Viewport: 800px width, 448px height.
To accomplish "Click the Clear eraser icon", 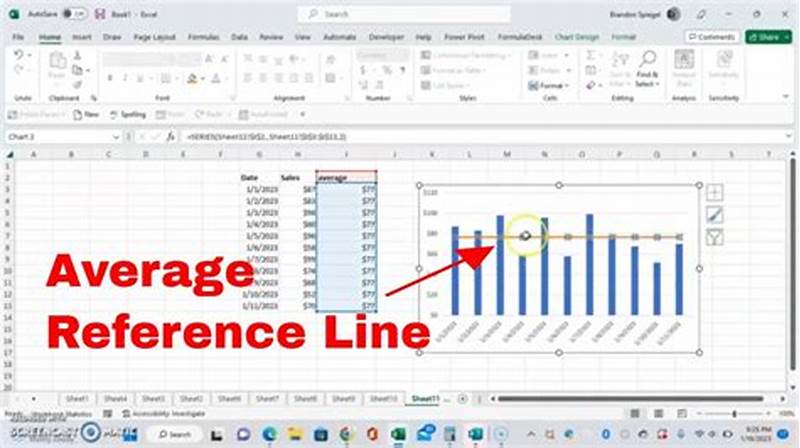I will pyautogui.click(x=590, y=85).
